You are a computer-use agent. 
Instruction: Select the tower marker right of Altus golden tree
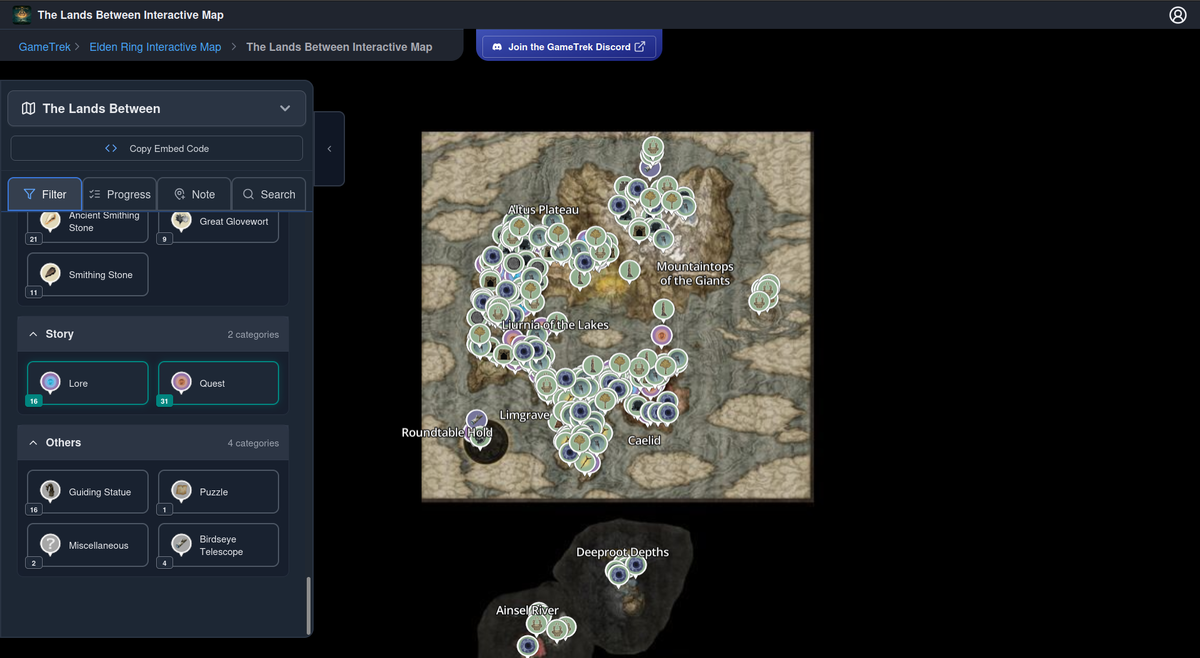tap(629, 272)
